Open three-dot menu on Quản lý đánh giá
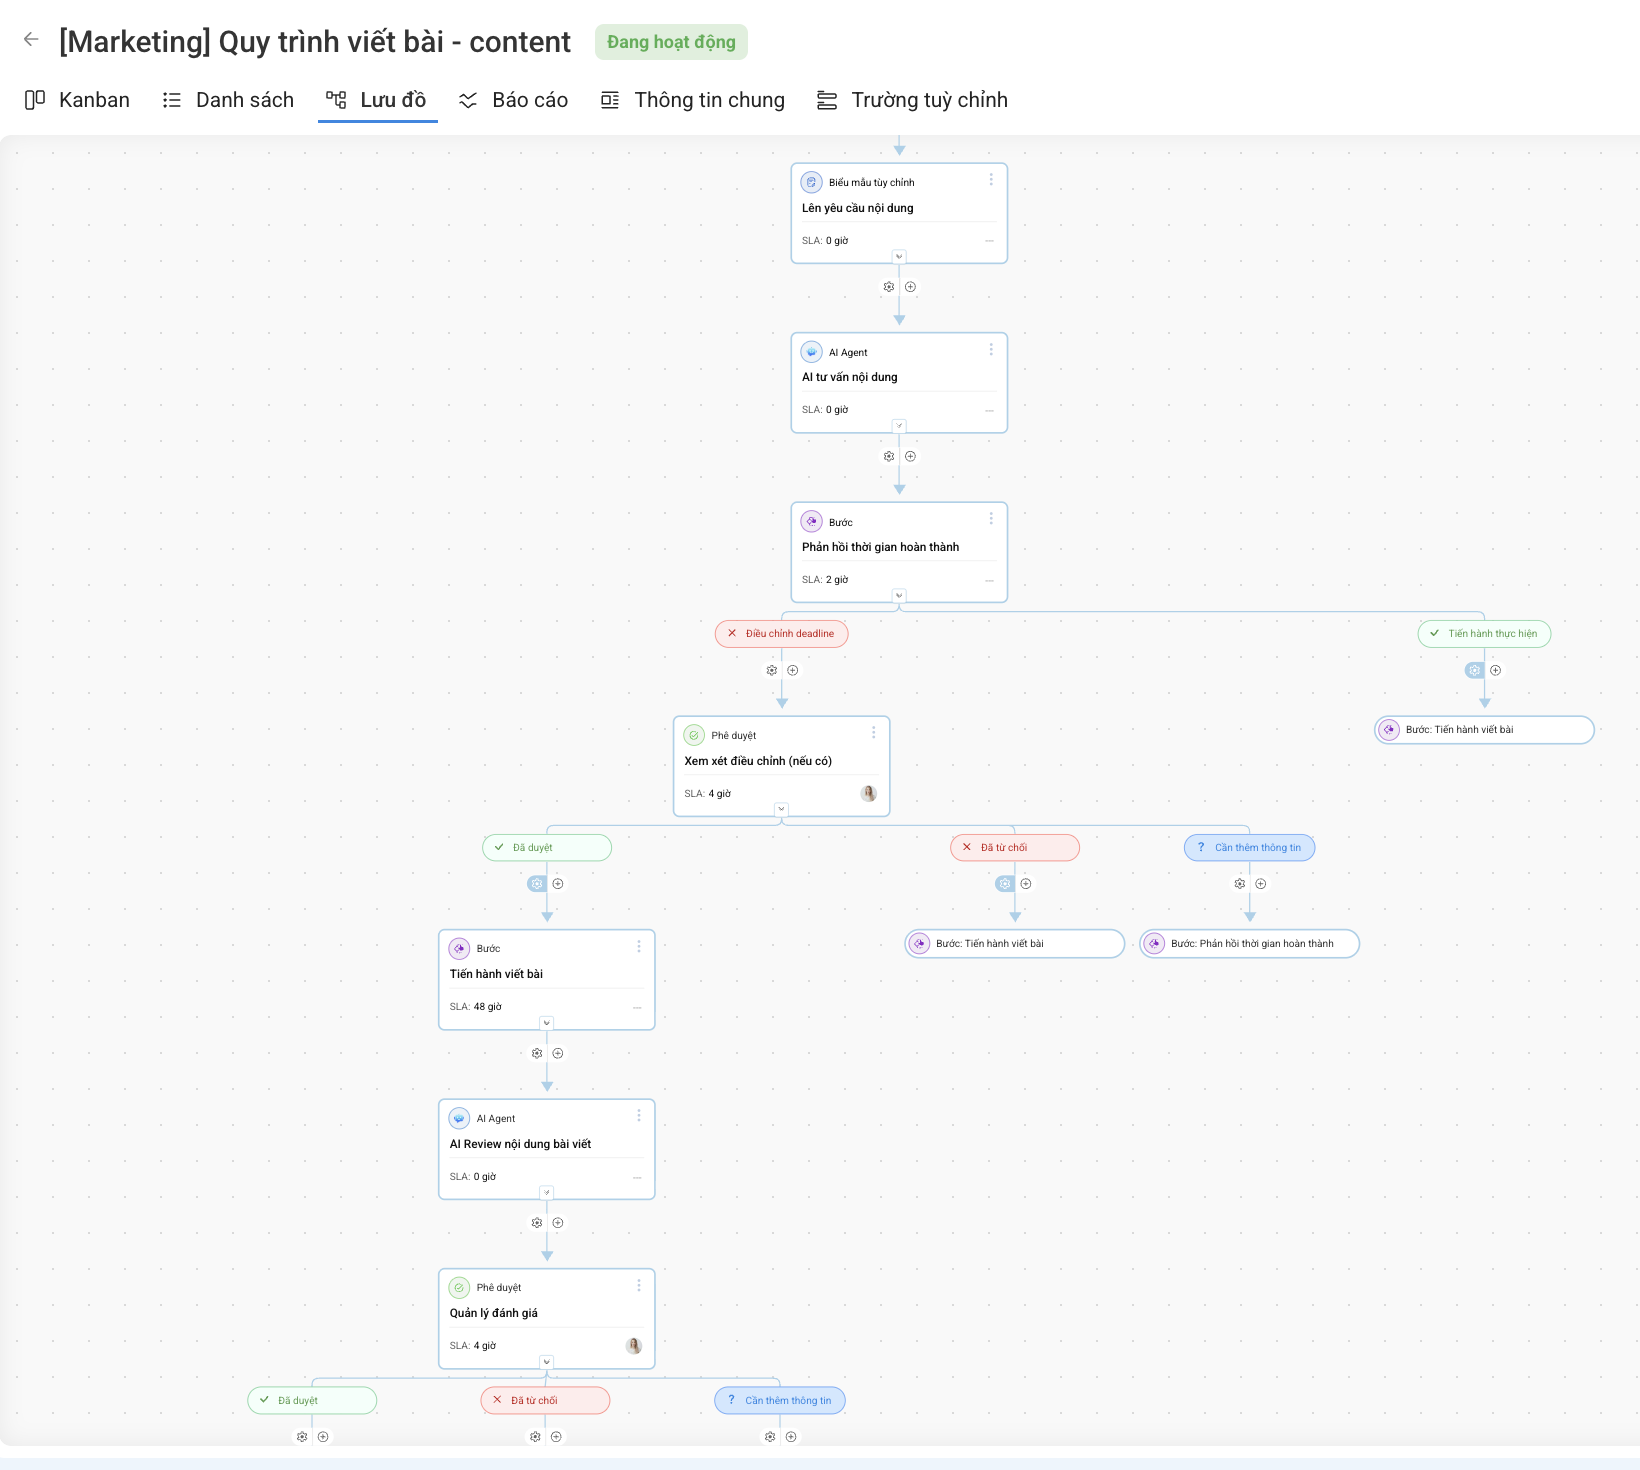This screenshot has height=1470, width=1640. pyautogui.click(x=639, y=1285)
